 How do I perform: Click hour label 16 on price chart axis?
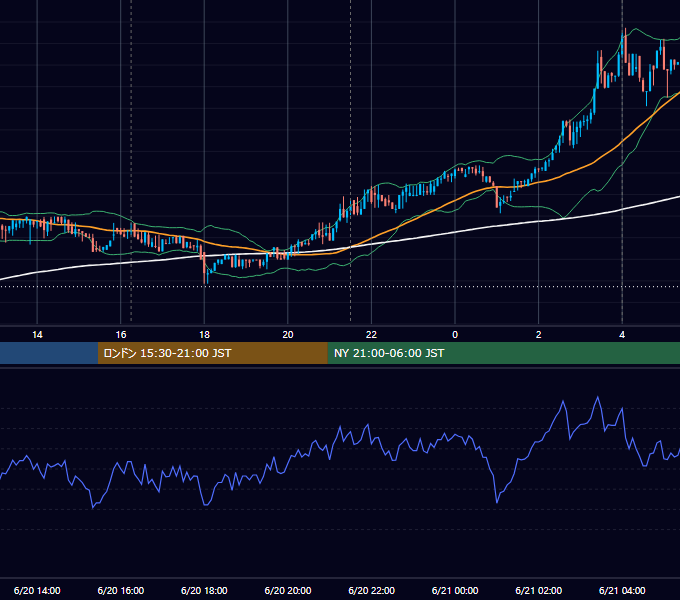[121, 335]
